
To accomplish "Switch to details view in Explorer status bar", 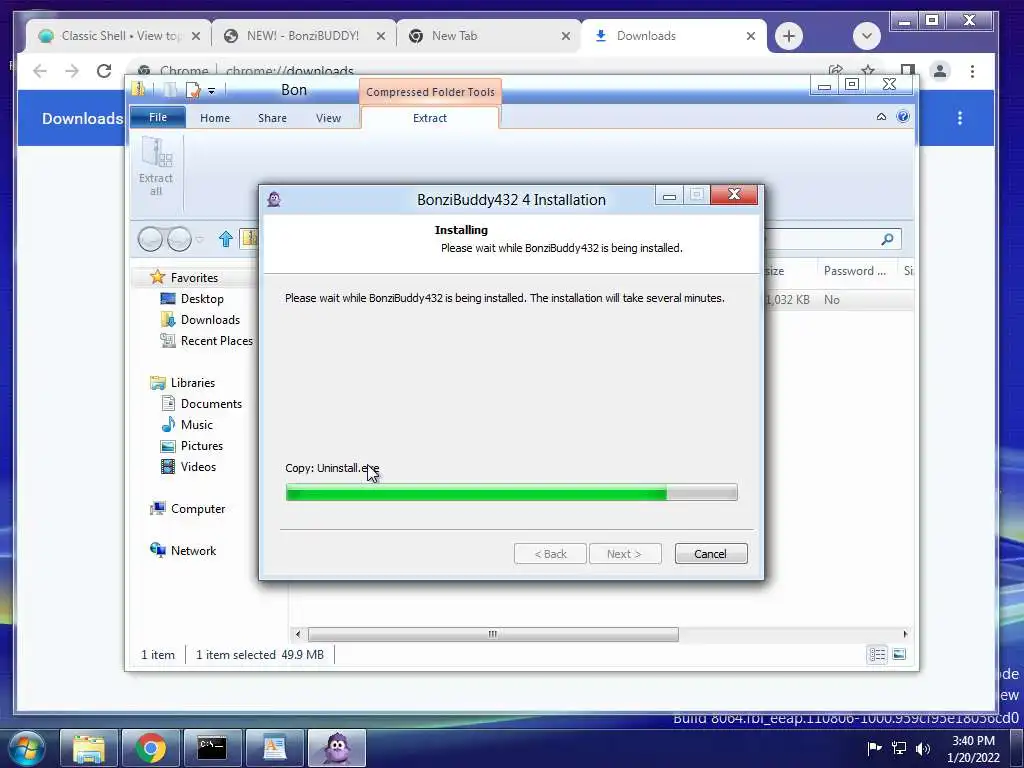I will click(877, 654).
